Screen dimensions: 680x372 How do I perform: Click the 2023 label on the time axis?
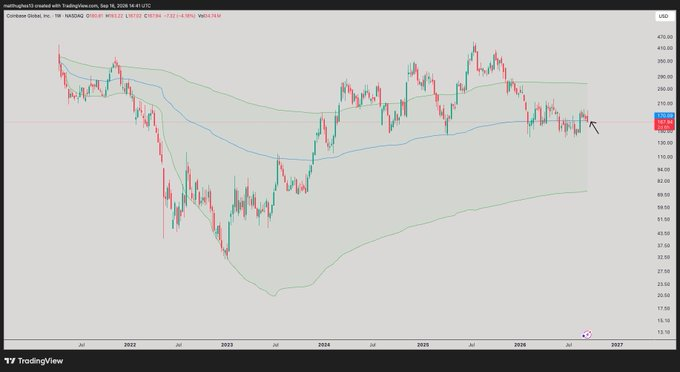pos(227,345)
